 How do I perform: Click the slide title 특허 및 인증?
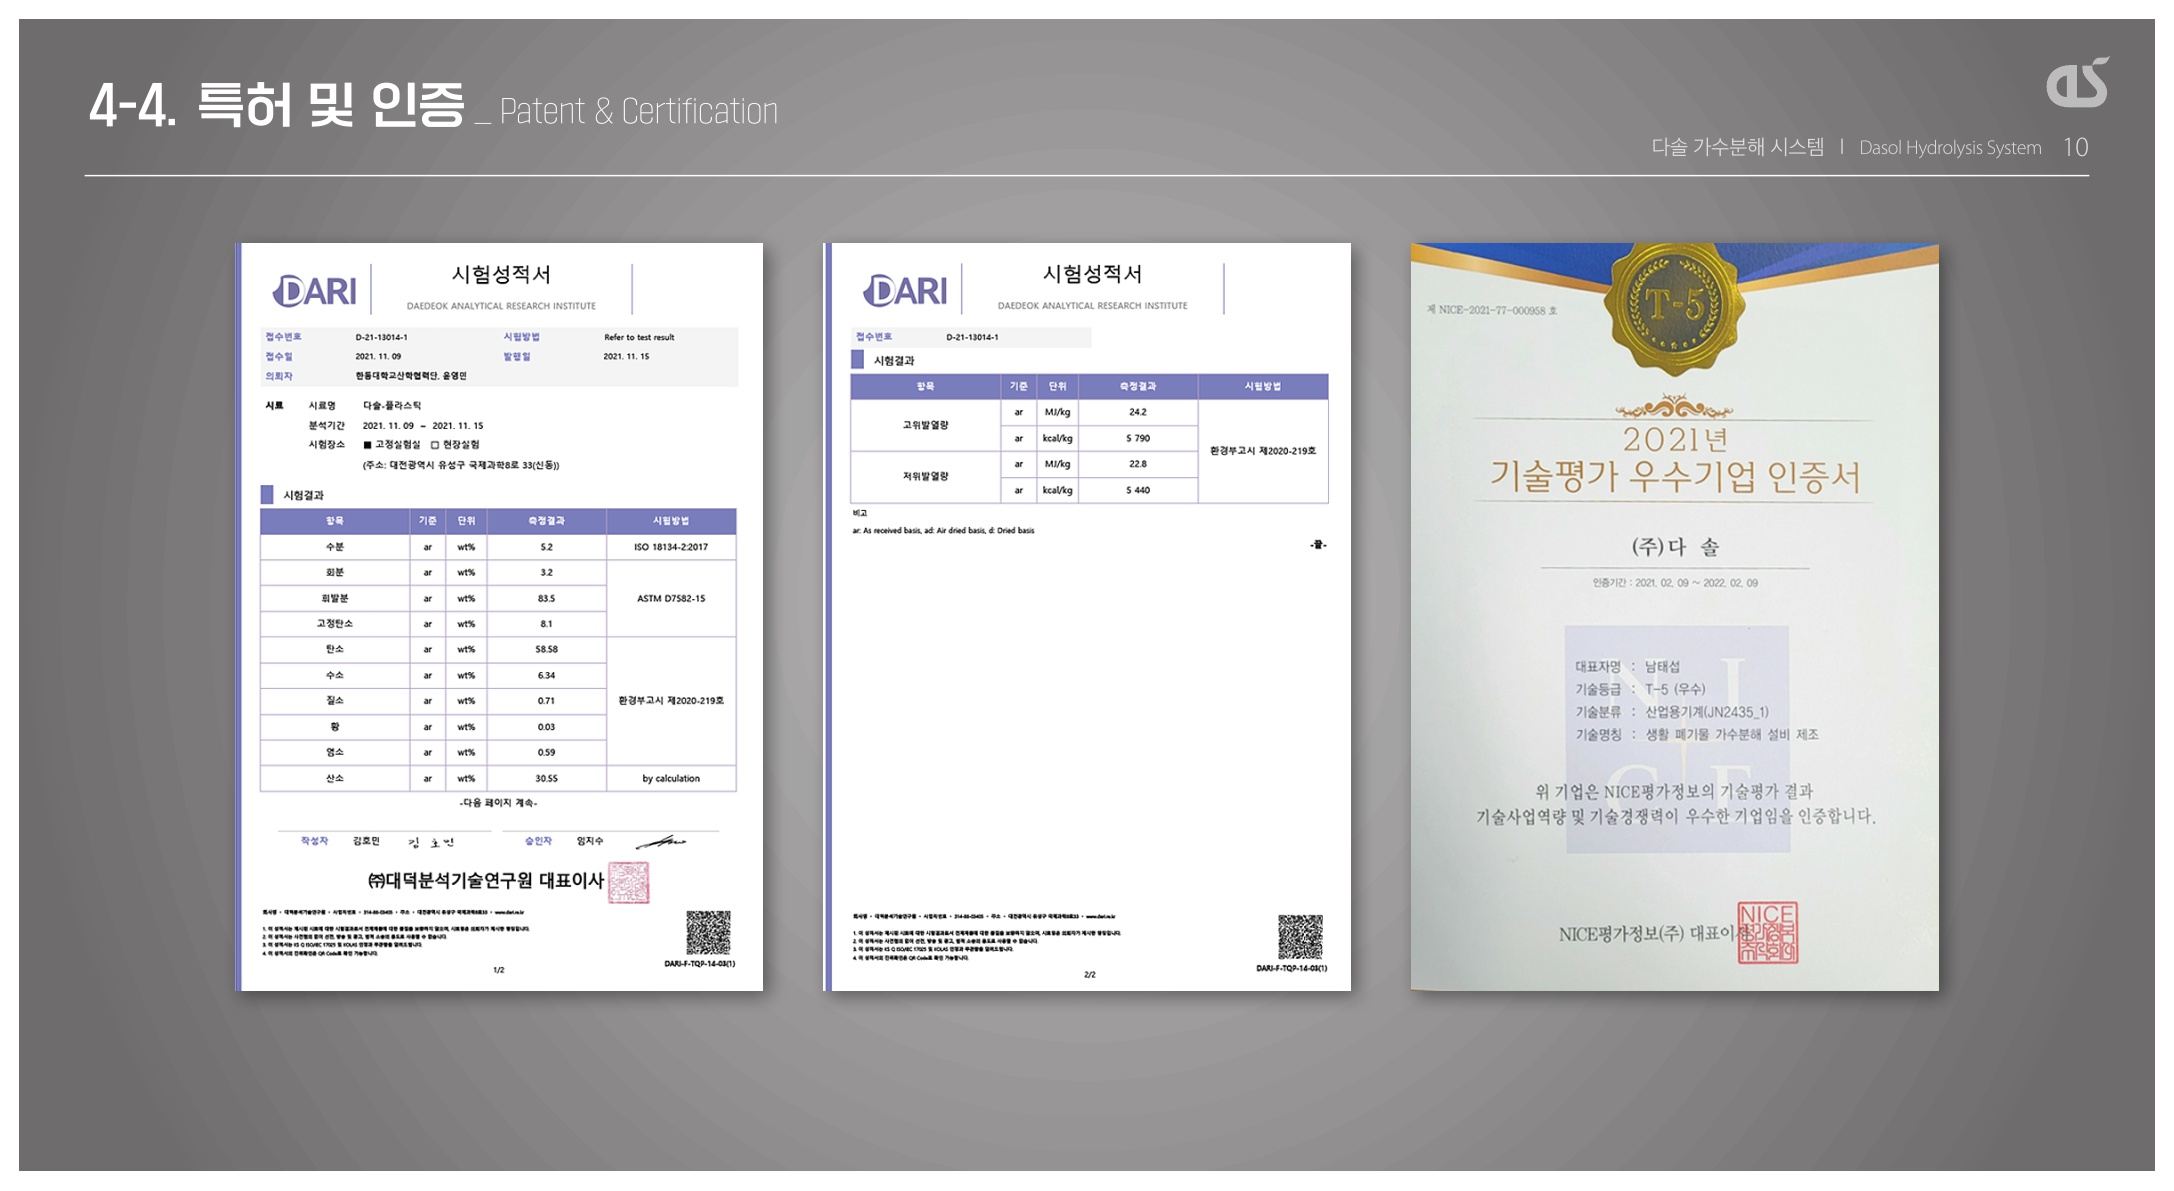[x=331, y=106]
